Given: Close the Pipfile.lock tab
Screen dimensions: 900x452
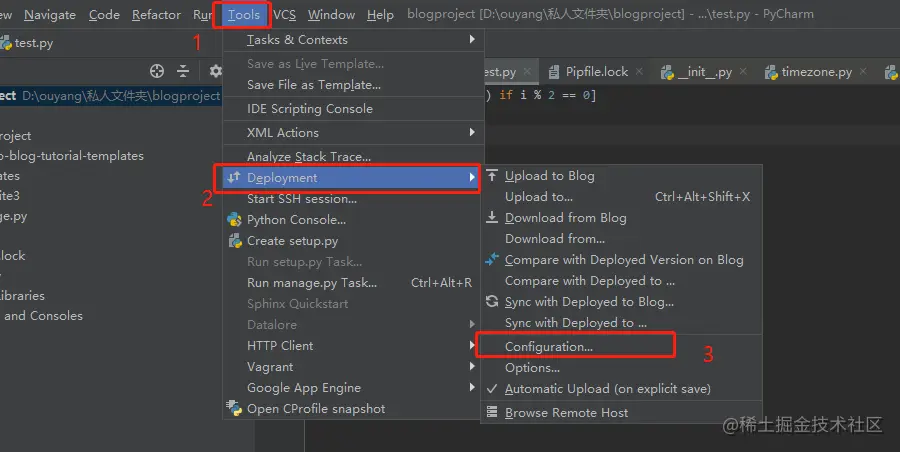Looking at the screenshot, I should [639, 71].
